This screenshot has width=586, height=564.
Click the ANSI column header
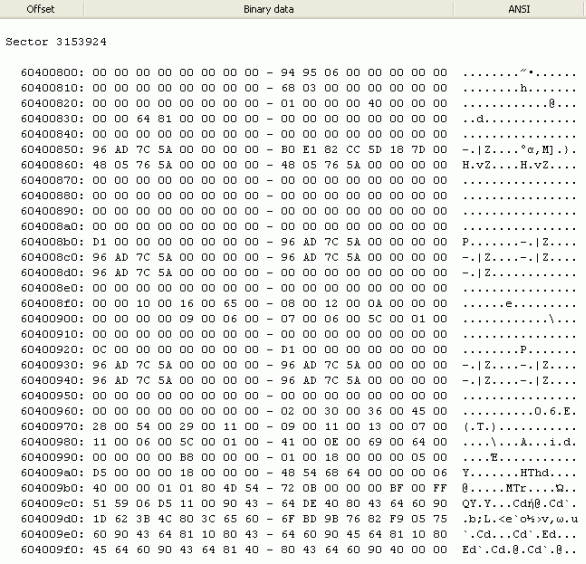click(x=519, y=9)
